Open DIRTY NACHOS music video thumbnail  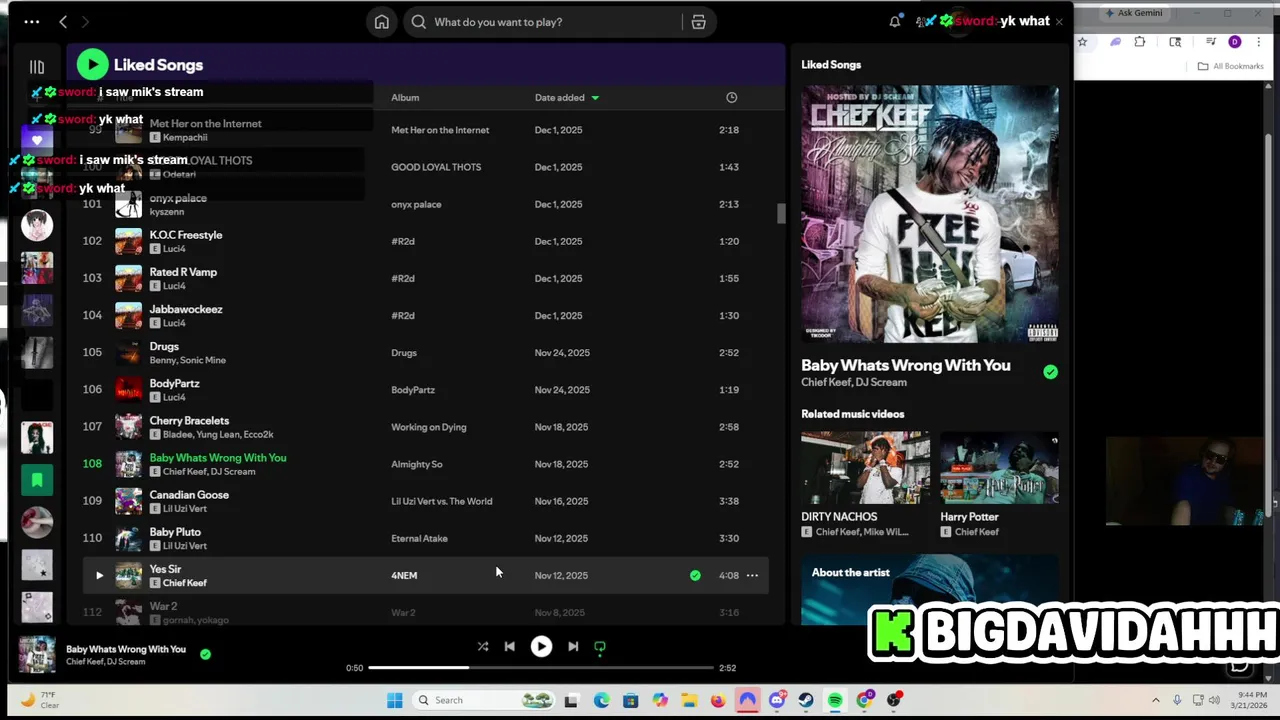865,468
